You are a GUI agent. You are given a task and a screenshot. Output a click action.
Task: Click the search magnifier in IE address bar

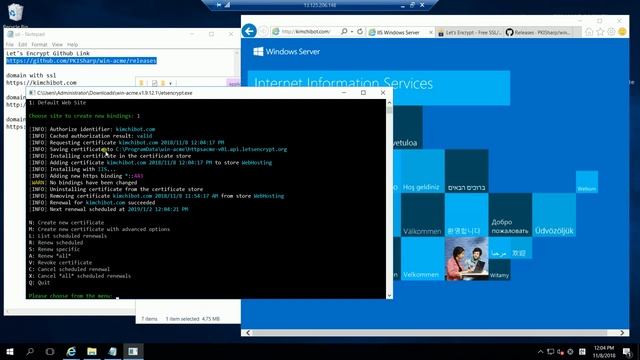[x=344, y=31]
